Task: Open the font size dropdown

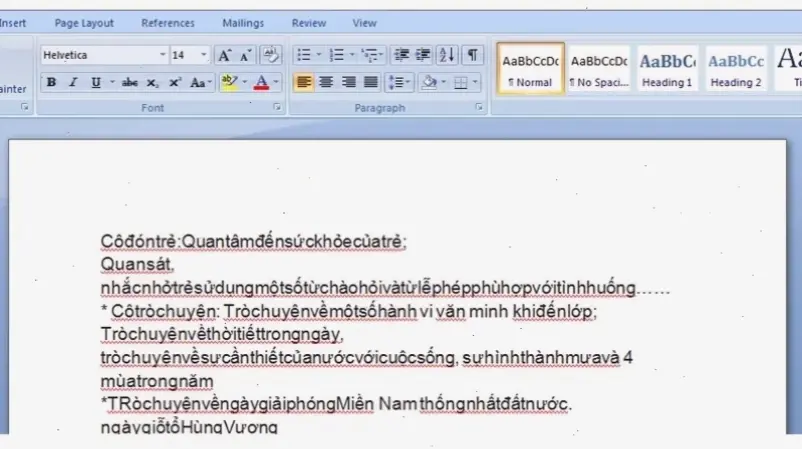Action: (204, 55)
